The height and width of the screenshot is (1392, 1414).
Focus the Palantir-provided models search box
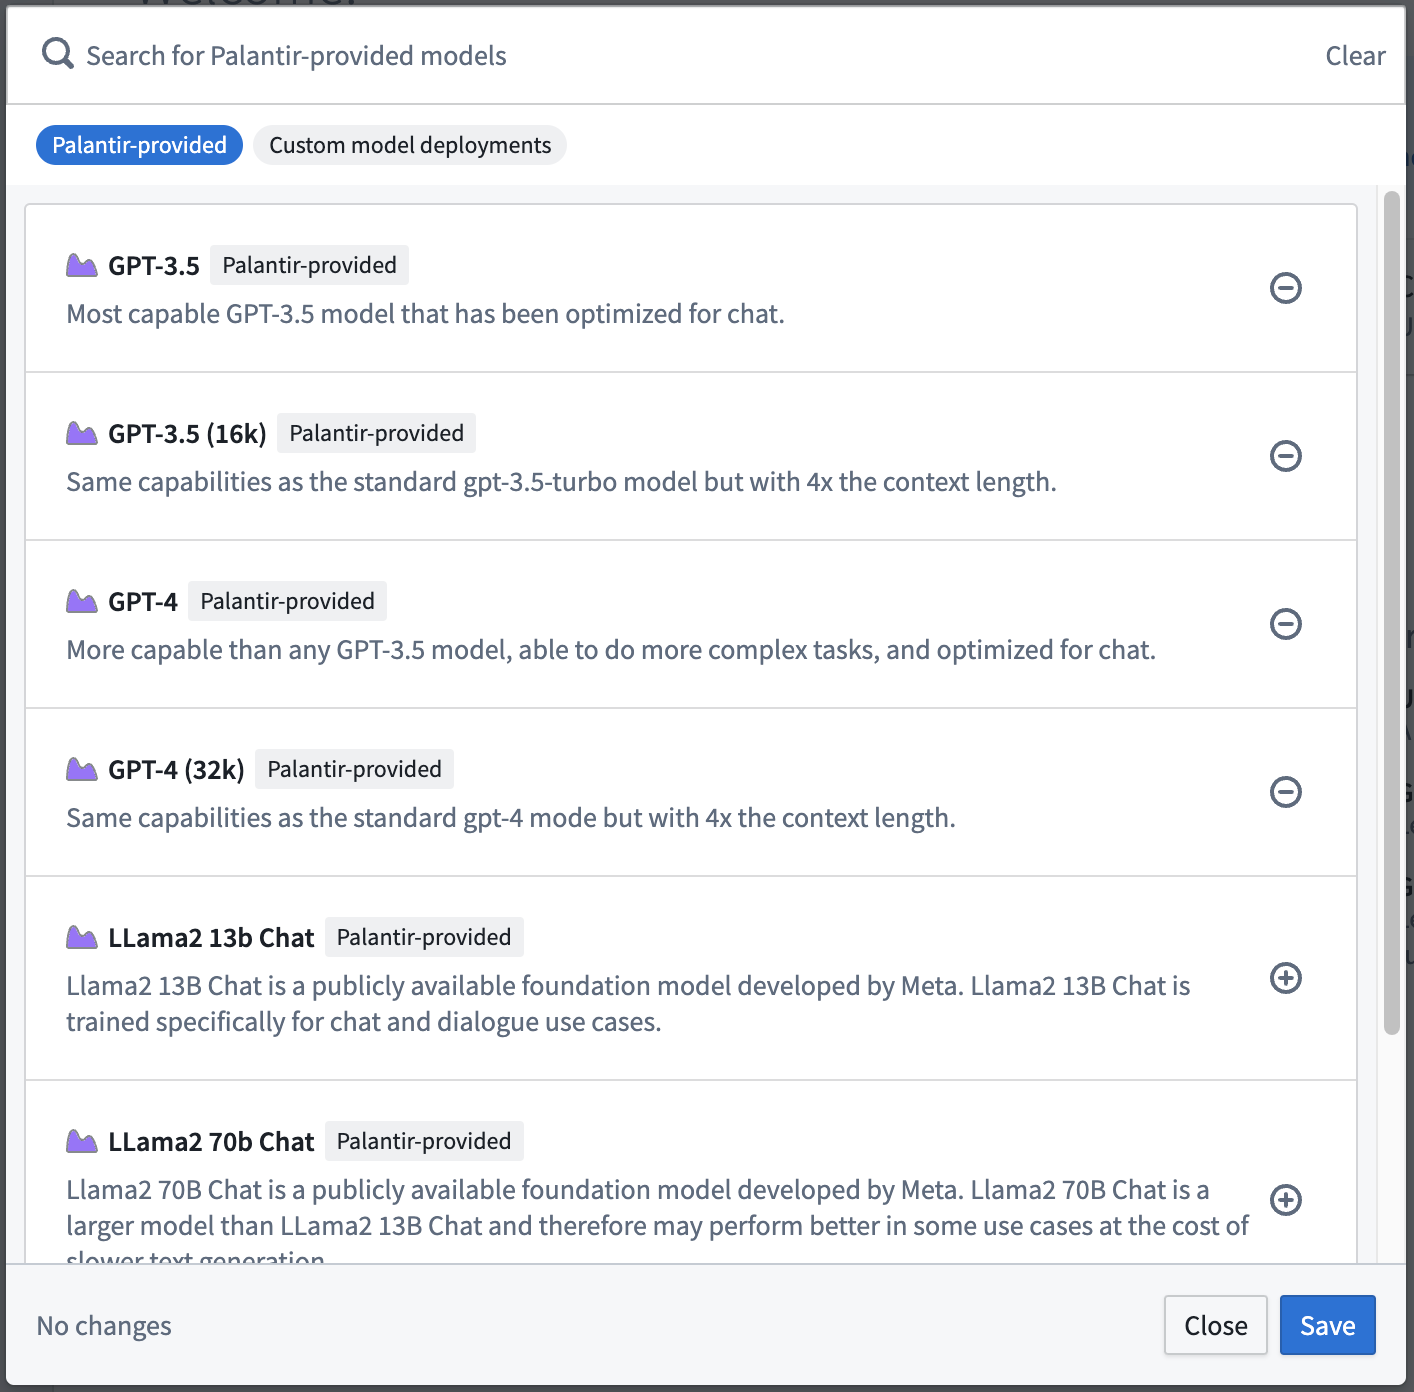click(x=690, y=56)
